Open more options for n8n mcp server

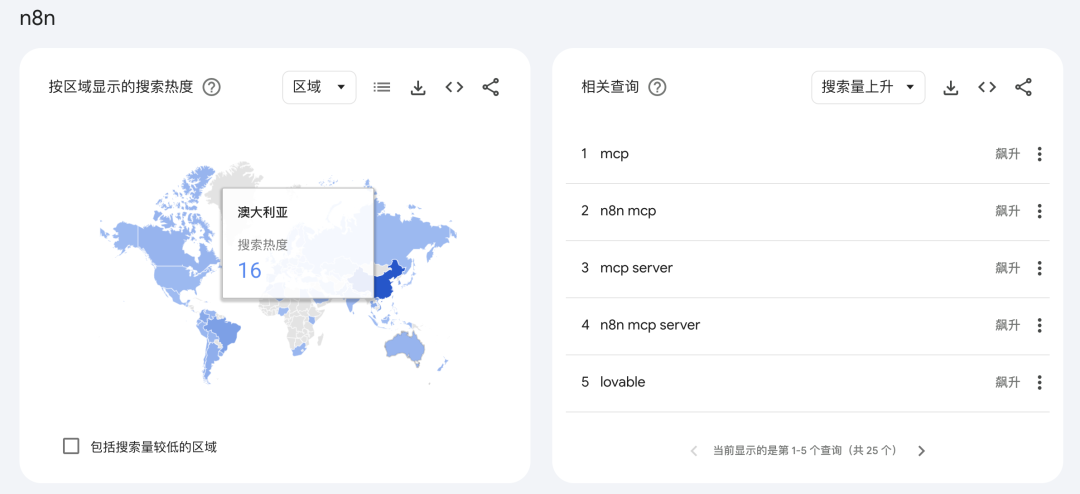(1039, 325)
